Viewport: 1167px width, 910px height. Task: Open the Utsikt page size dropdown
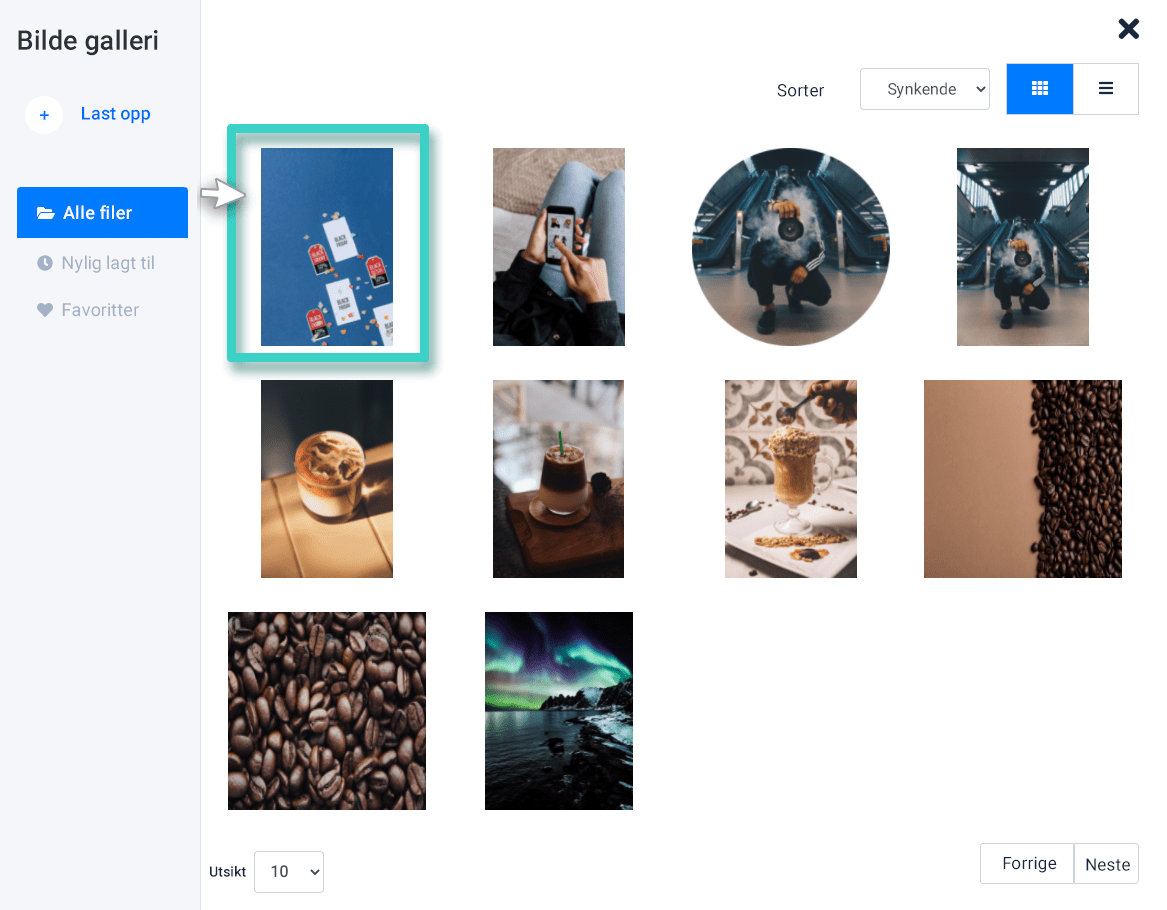288,871
